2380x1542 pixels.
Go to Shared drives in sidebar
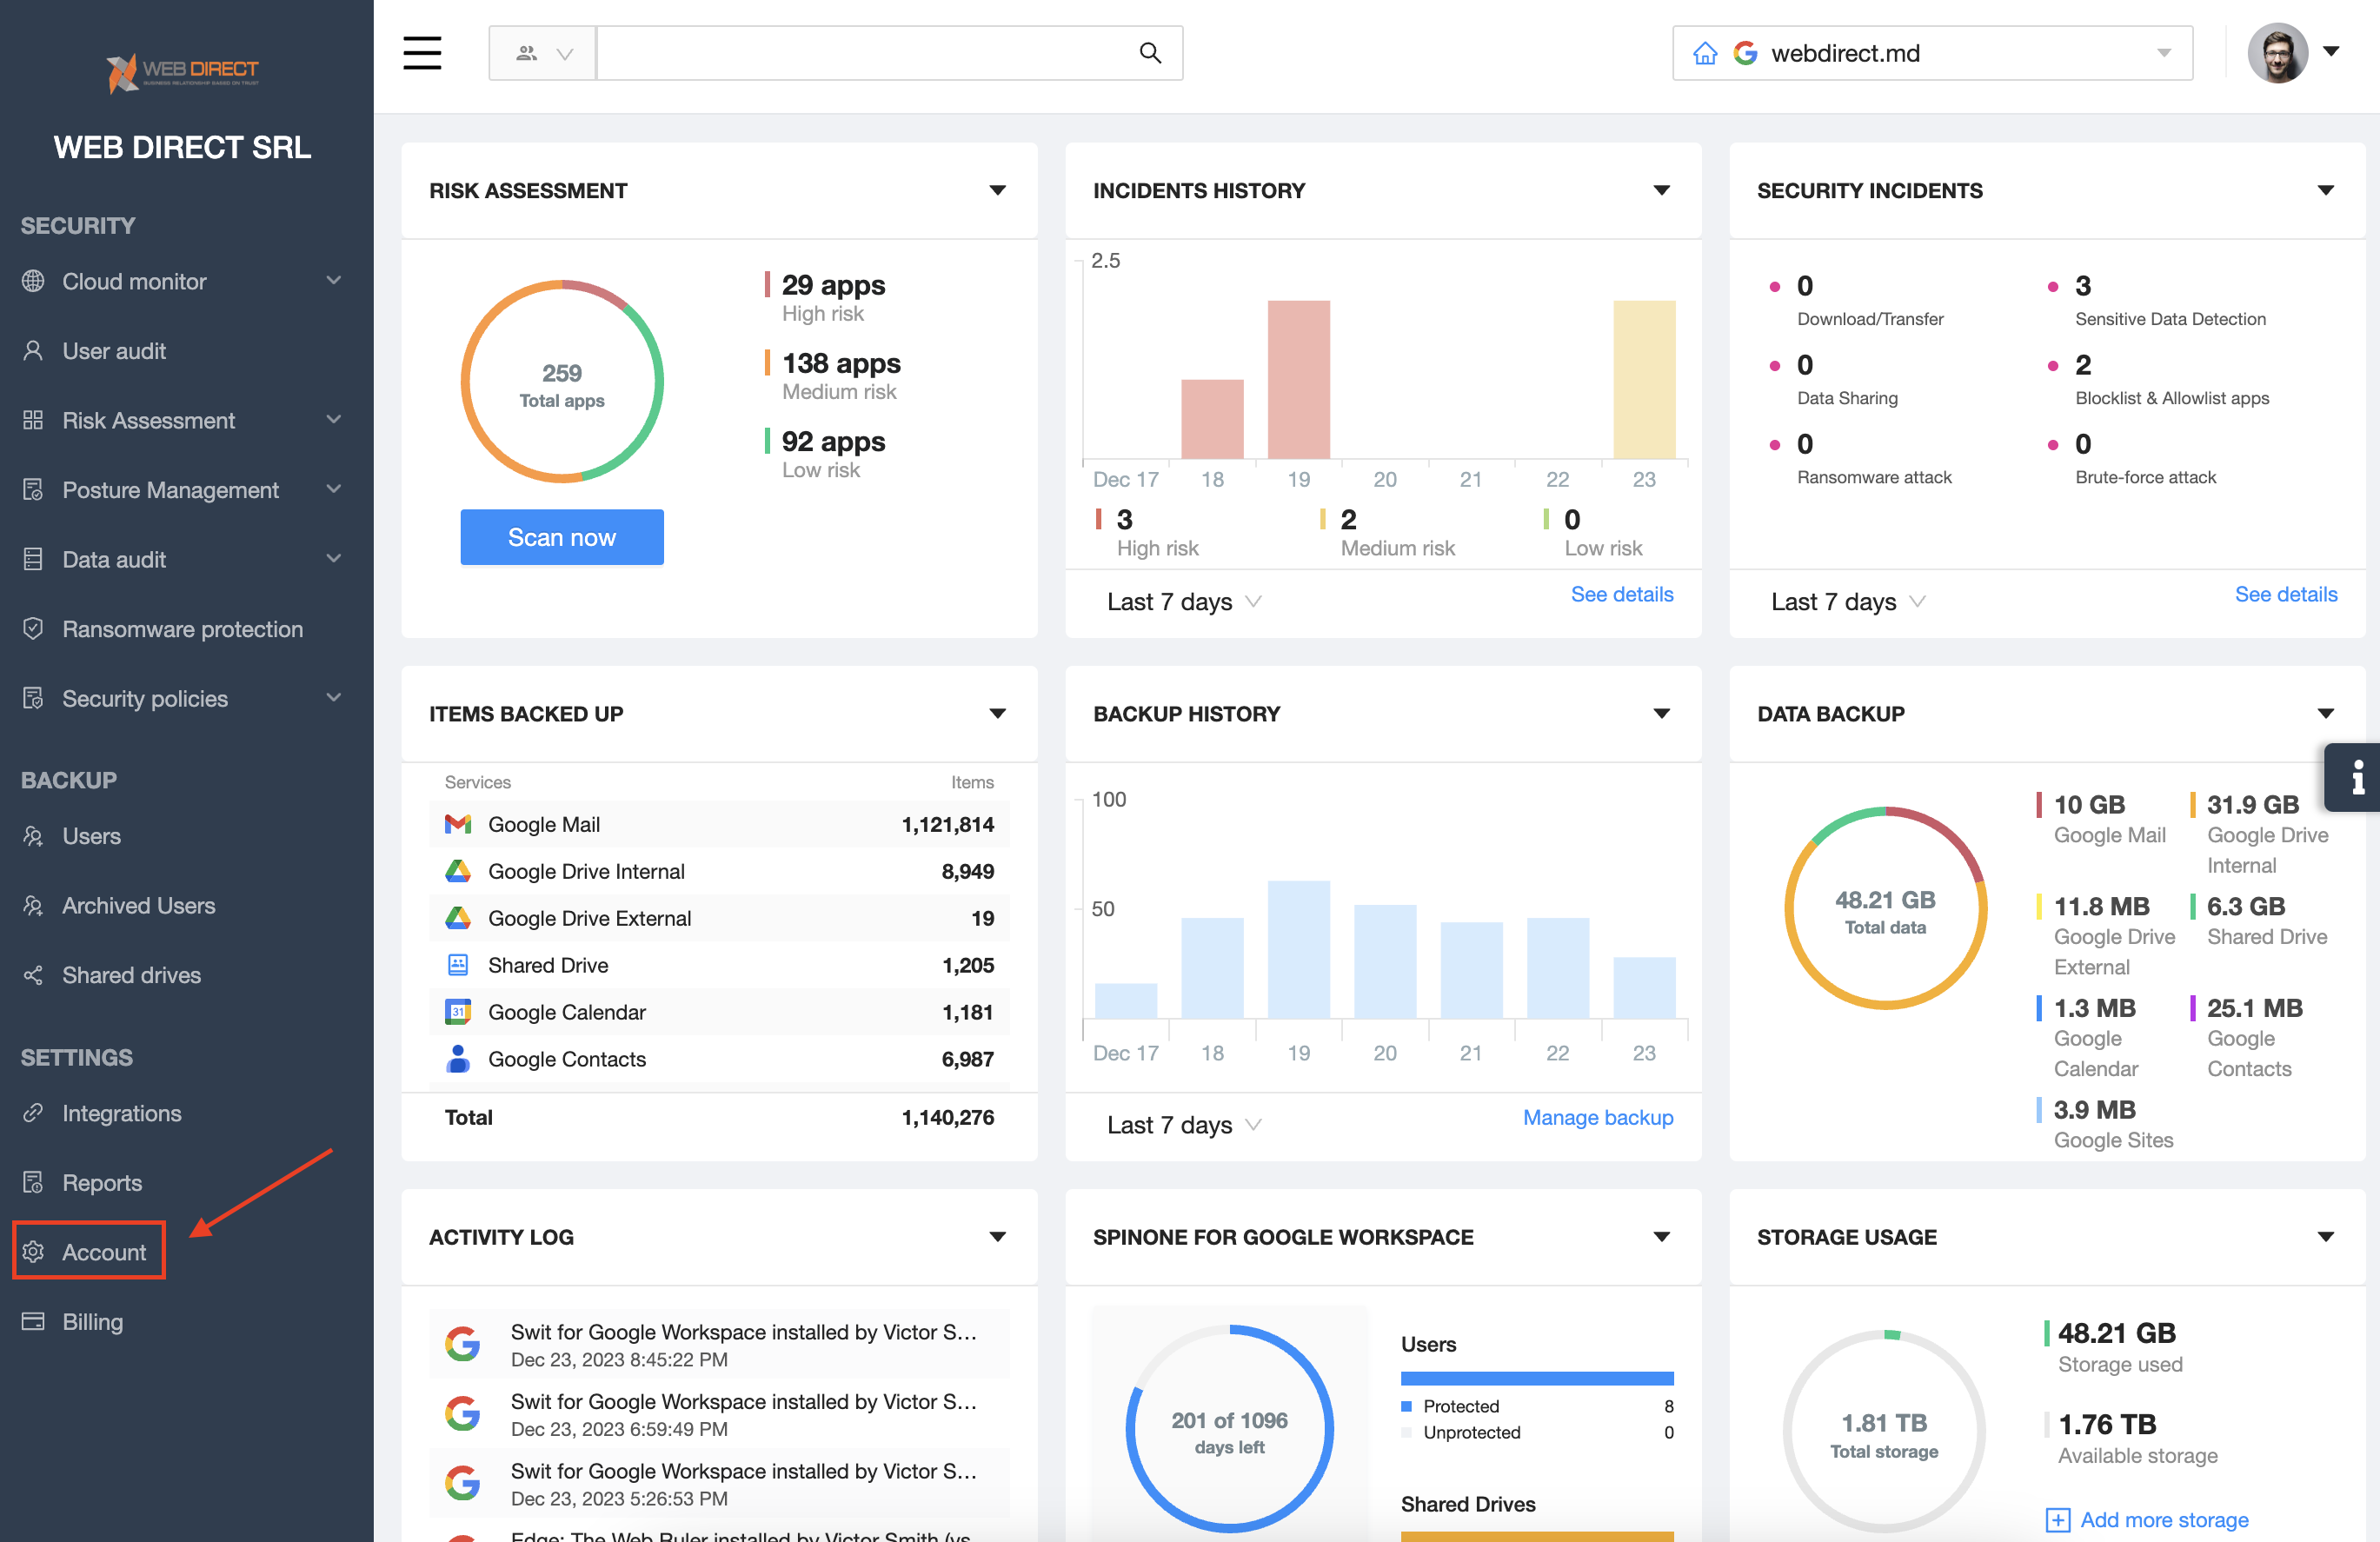131,974
